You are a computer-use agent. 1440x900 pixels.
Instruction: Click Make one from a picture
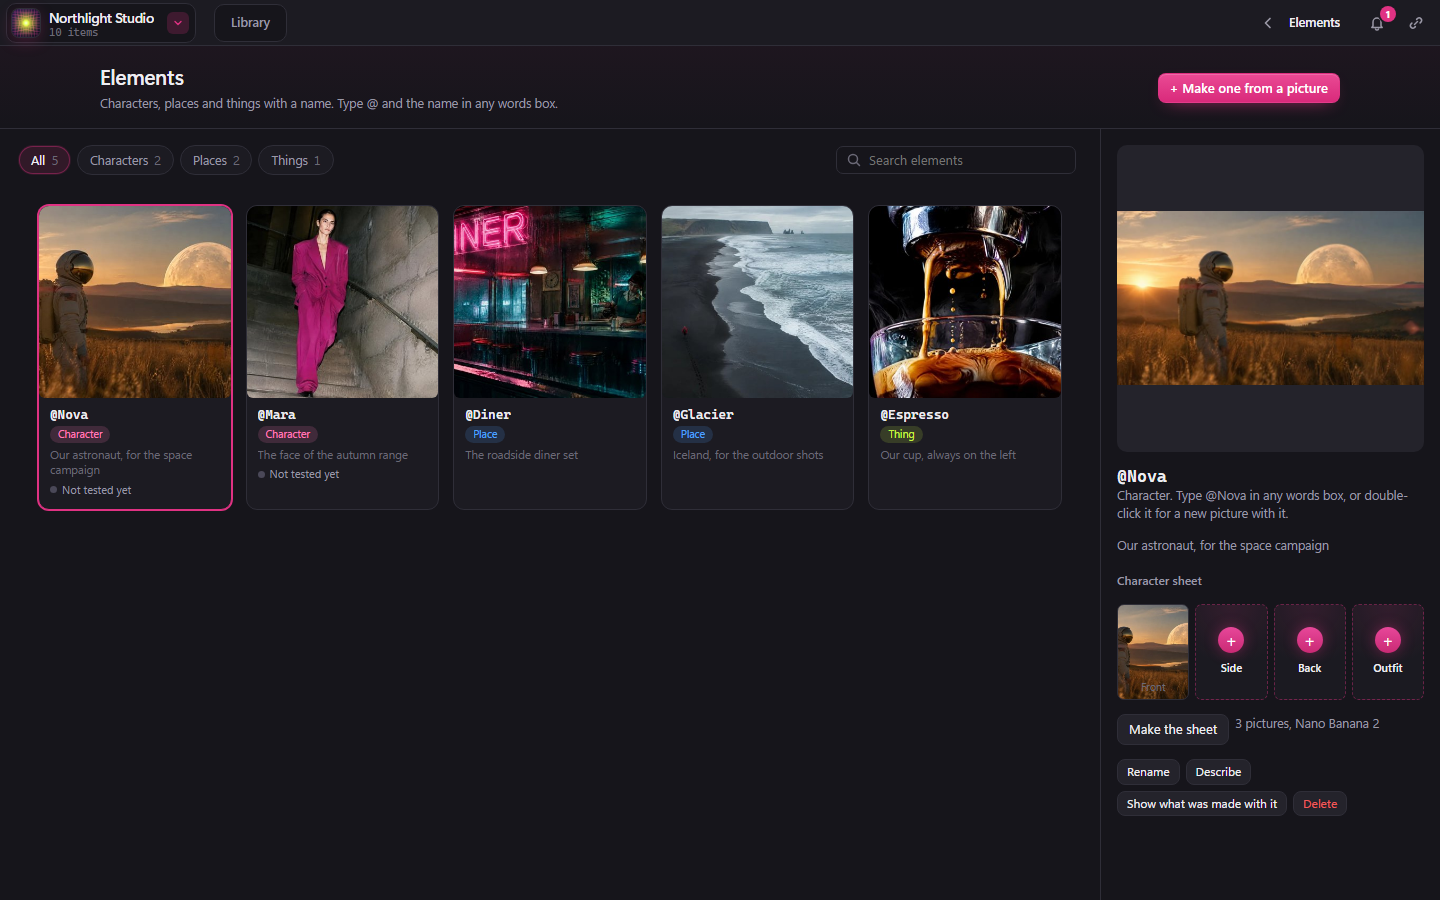[1248, 88]
